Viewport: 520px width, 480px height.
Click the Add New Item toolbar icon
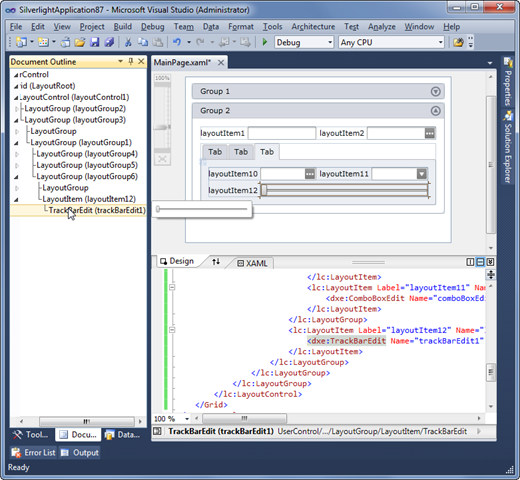tap(43, 42)
